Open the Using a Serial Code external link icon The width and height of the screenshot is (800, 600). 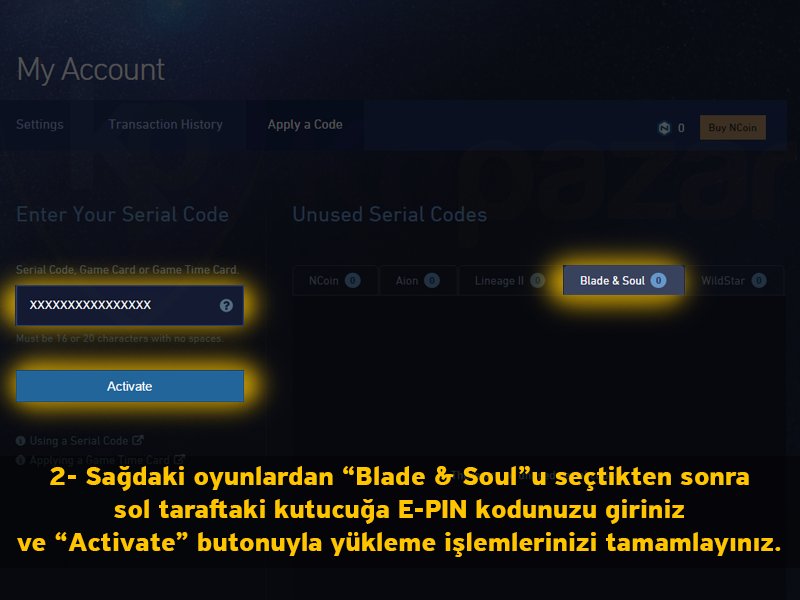click(138, 440)
